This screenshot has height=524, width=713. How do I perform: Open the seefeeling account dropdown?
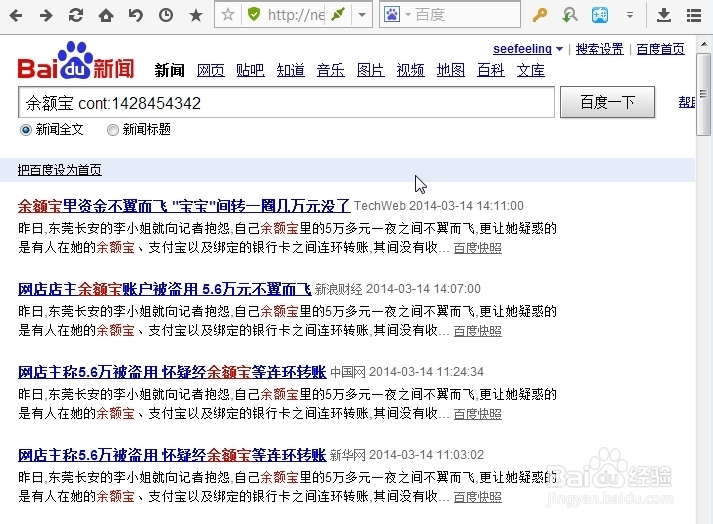coord(528,49)
